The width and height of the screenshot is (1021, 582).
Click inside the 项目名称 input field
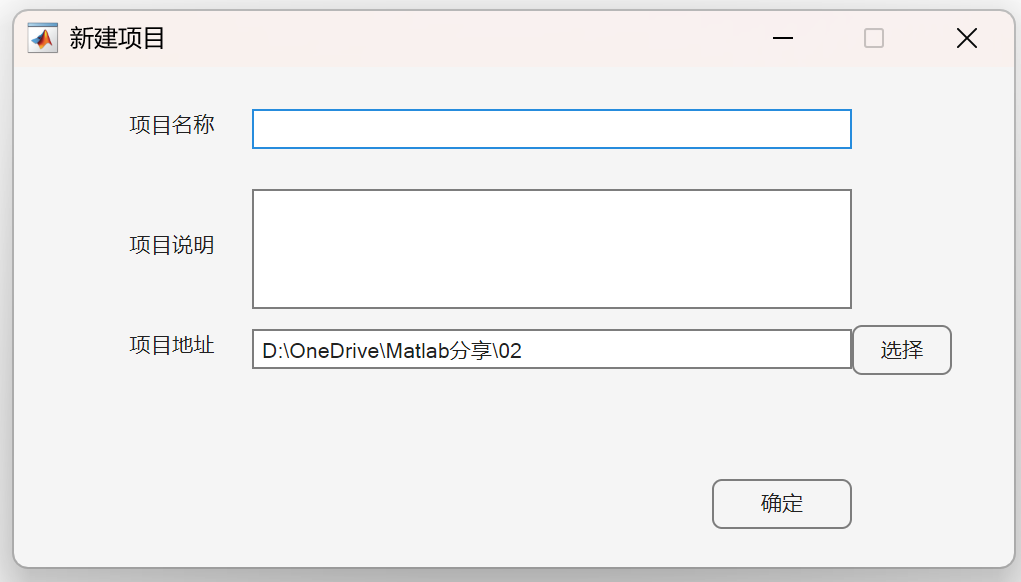tap(551, 128)
